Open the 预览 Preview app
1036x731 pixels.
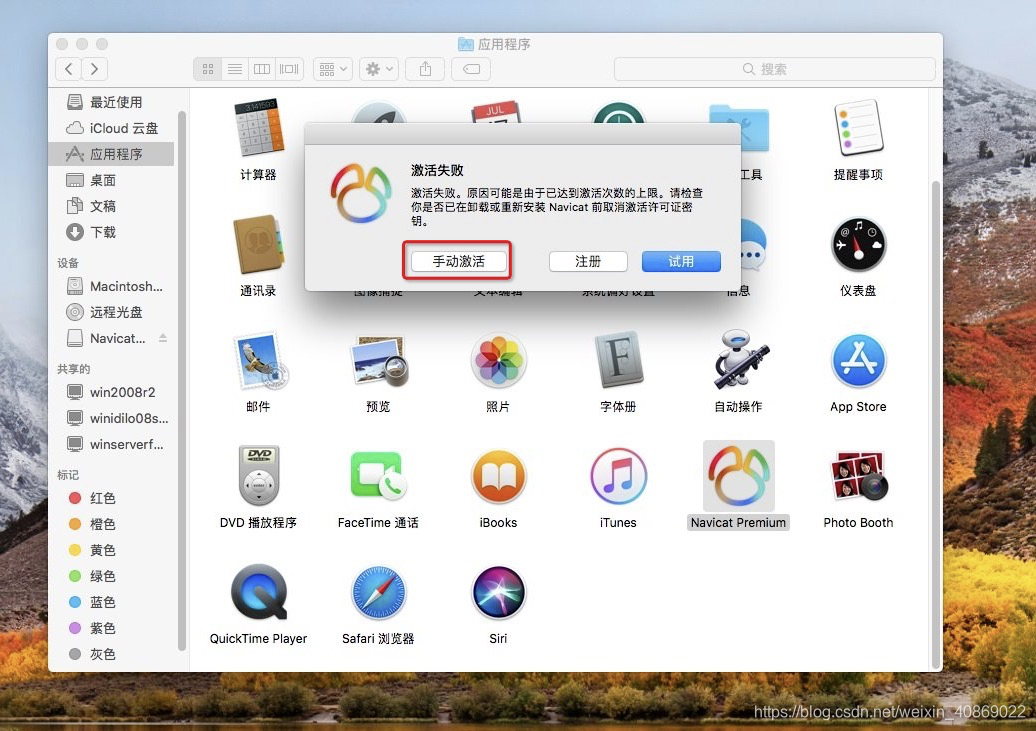tap(379, 360)
